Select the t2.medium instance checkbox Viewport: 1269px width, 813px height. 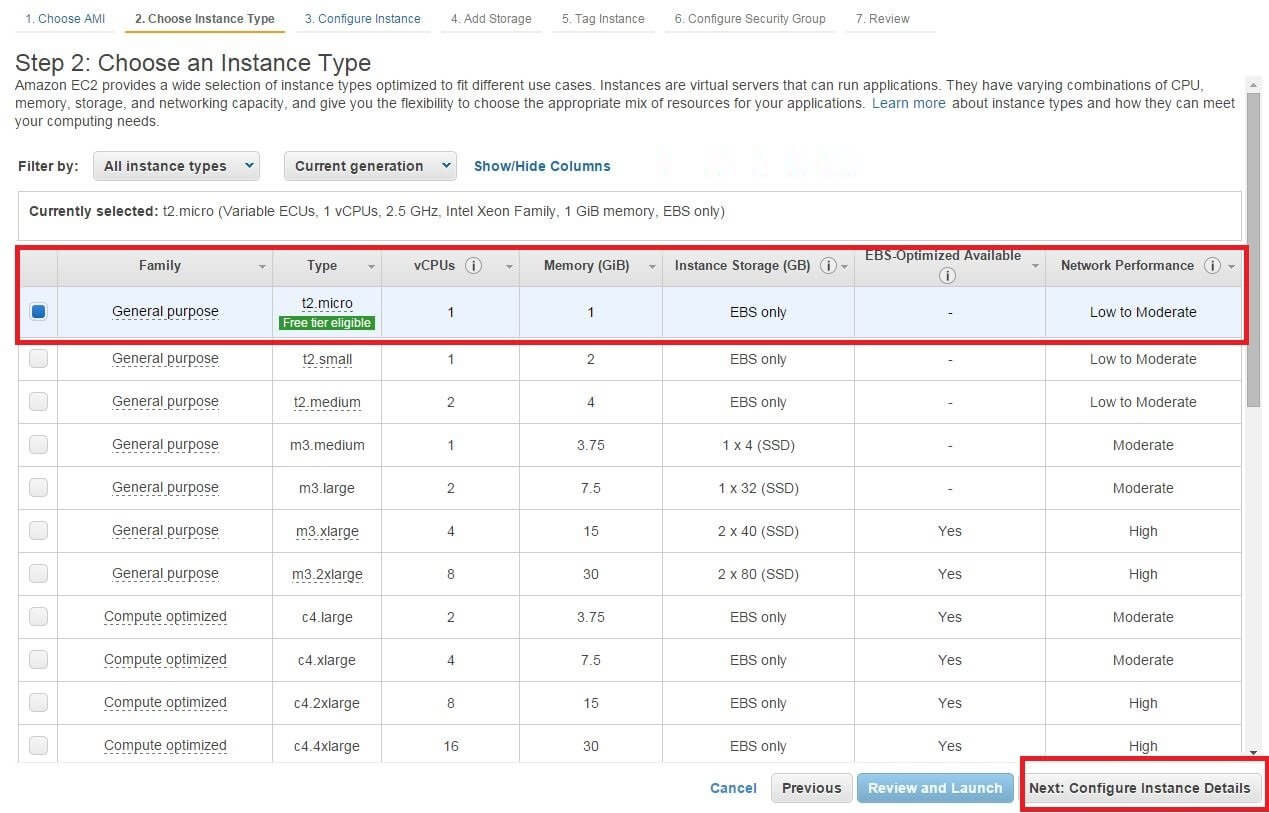click(x=38, y=401)
